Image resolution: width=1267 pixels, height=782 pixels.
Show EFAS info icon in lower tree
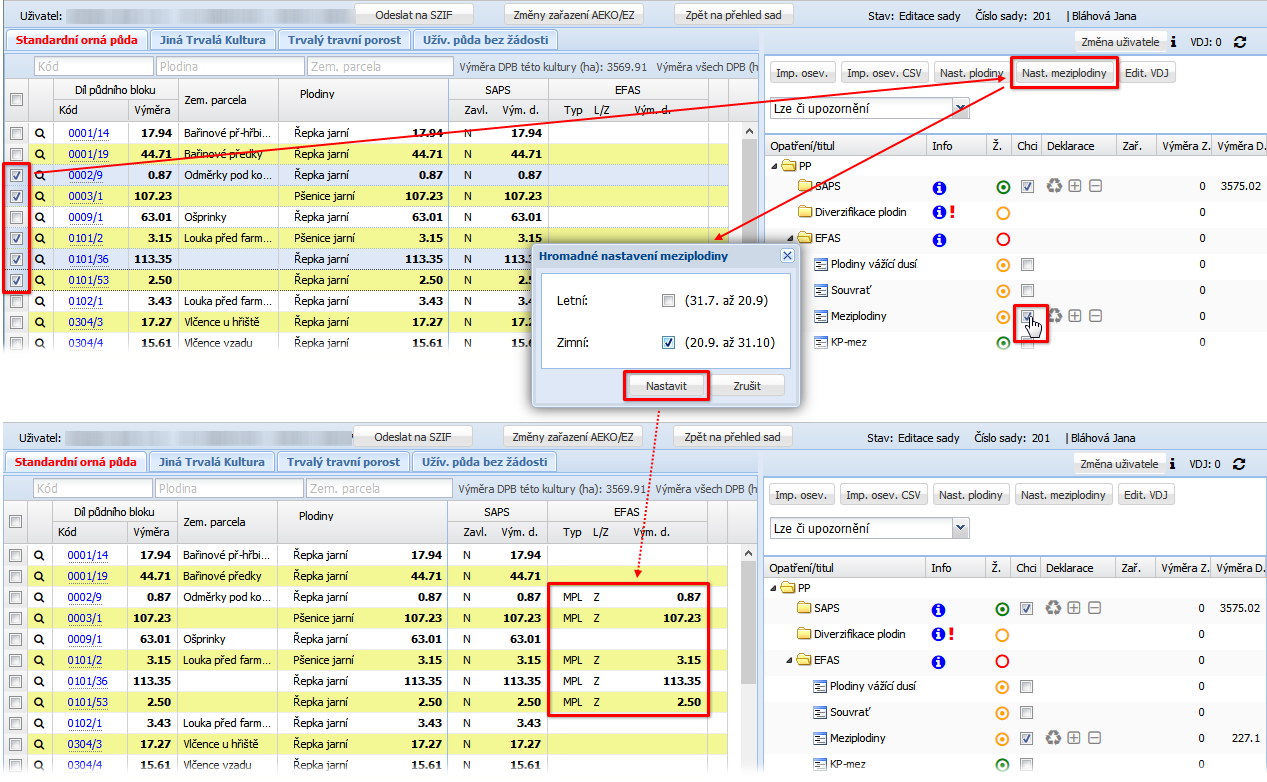coord(939,661)
